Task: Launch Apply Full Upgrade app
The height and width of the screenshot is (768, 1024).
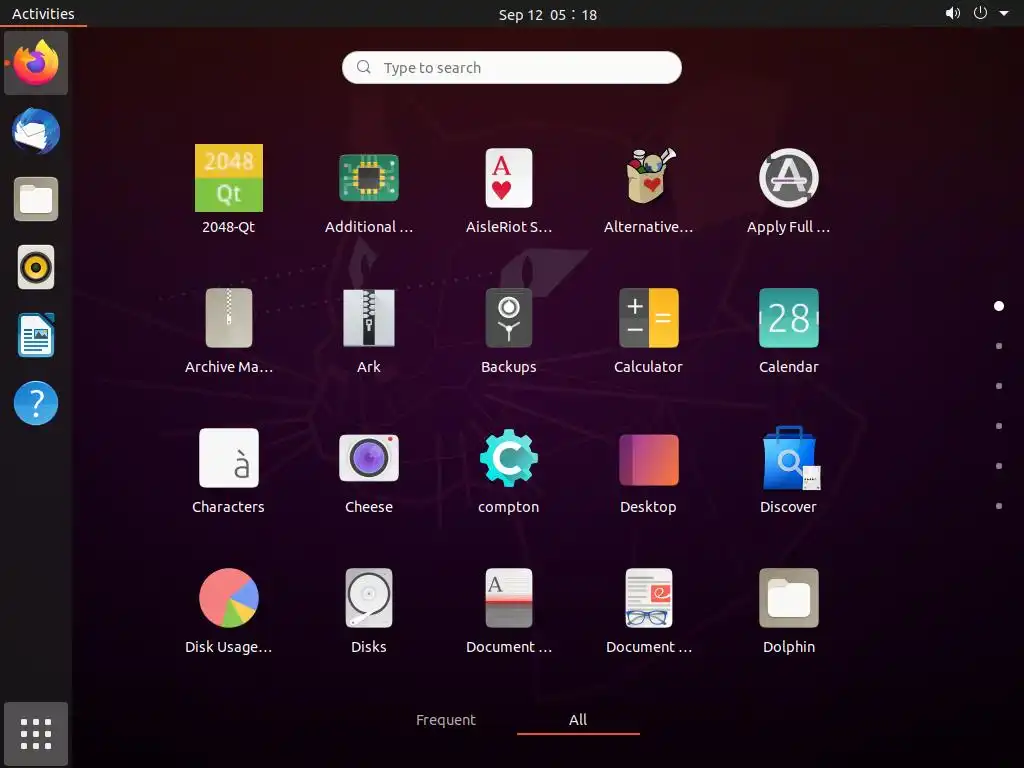Action: pyautogui.click(x=788, y=178)
